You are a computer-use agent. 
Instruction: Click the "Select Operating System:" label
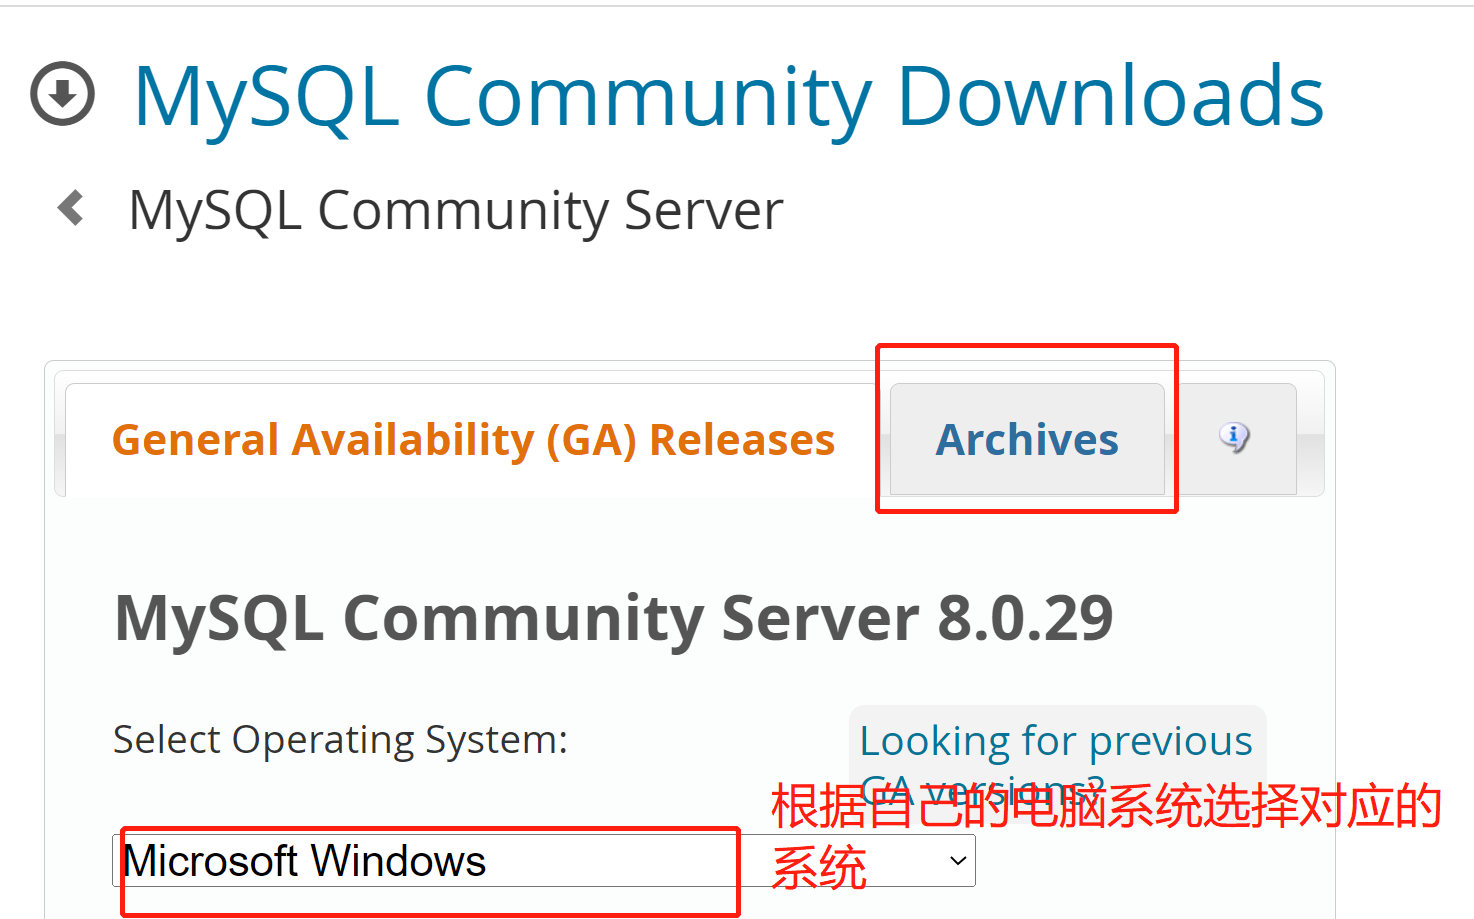(340, 740)
